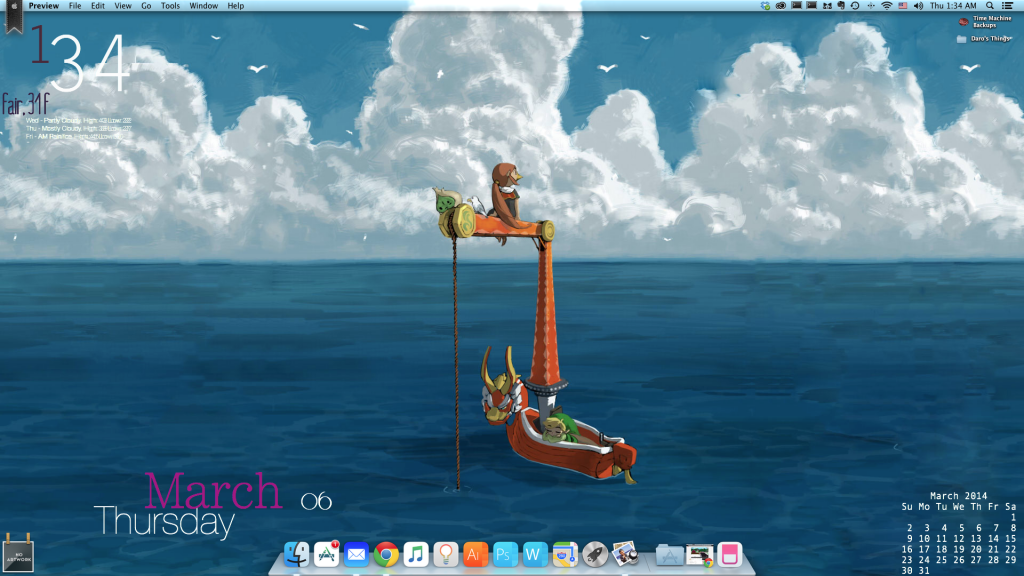Click March 2014 calendar heading

pyautogui.click(x=958, y=496)
